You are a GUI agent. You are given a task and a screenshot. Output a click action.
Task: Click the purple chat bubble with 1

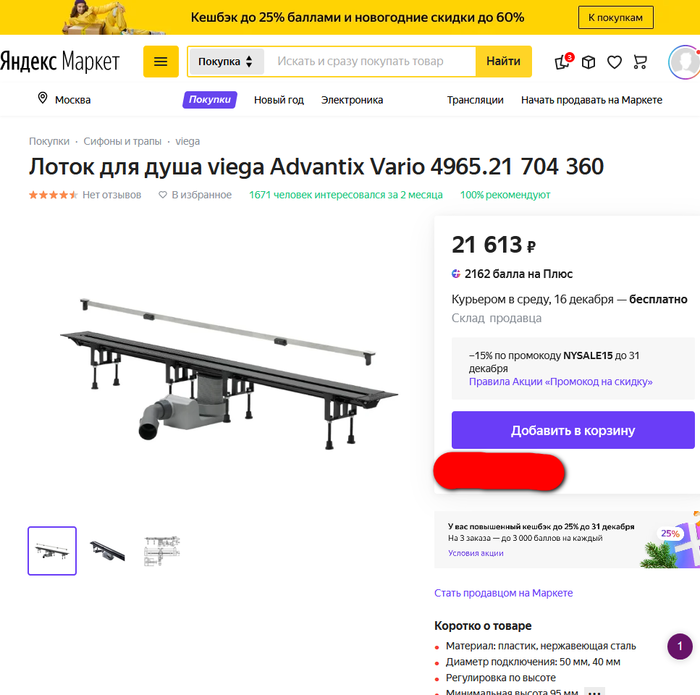[679, 646]
